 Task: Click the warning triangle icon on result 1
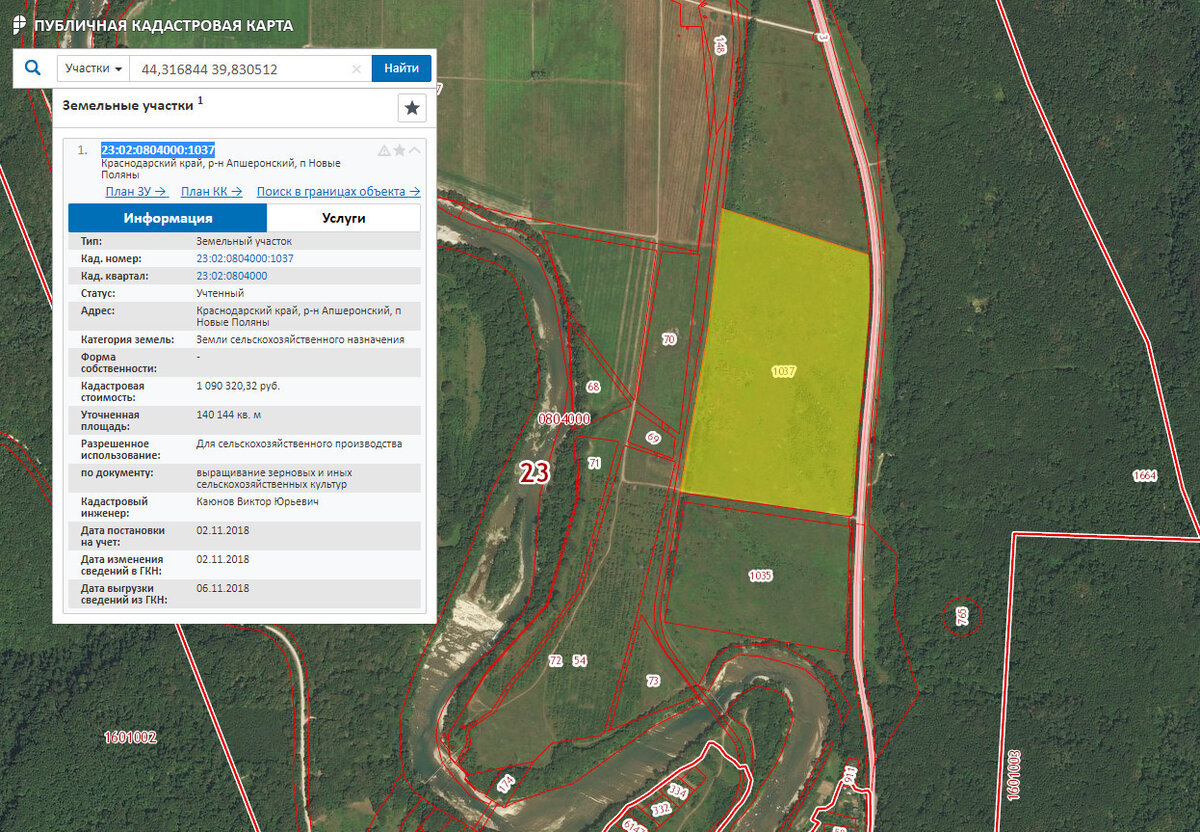click(x=384, y=150)
